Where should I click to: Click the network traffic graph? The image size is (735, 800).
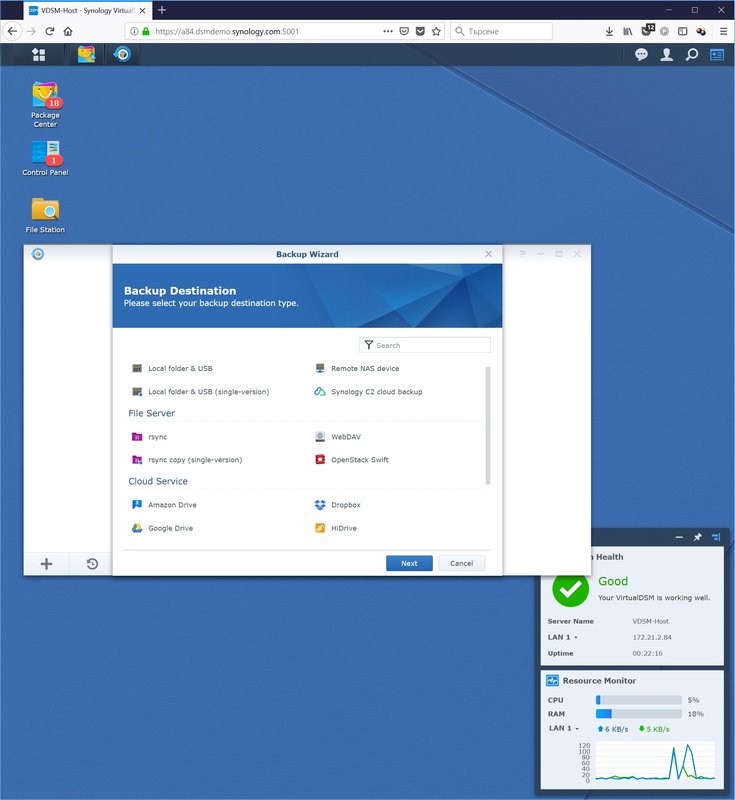(x=655, y=761)
